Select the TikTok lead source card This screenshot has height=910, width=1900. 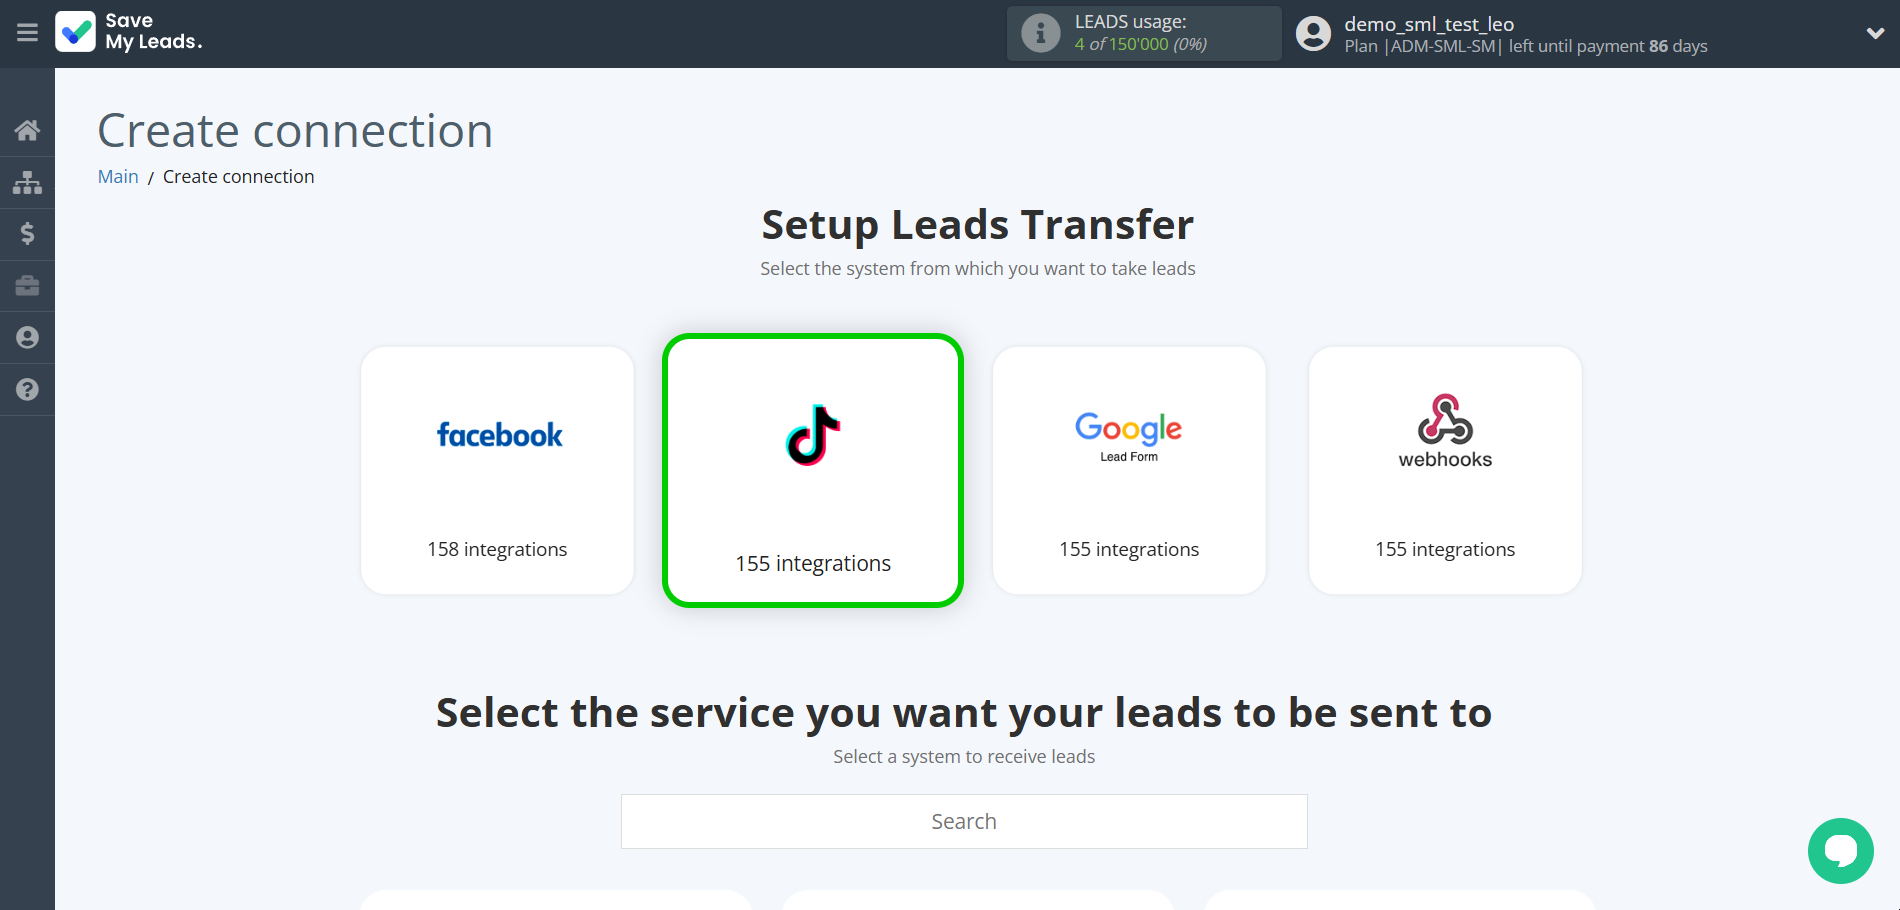(x=812, y=470)
